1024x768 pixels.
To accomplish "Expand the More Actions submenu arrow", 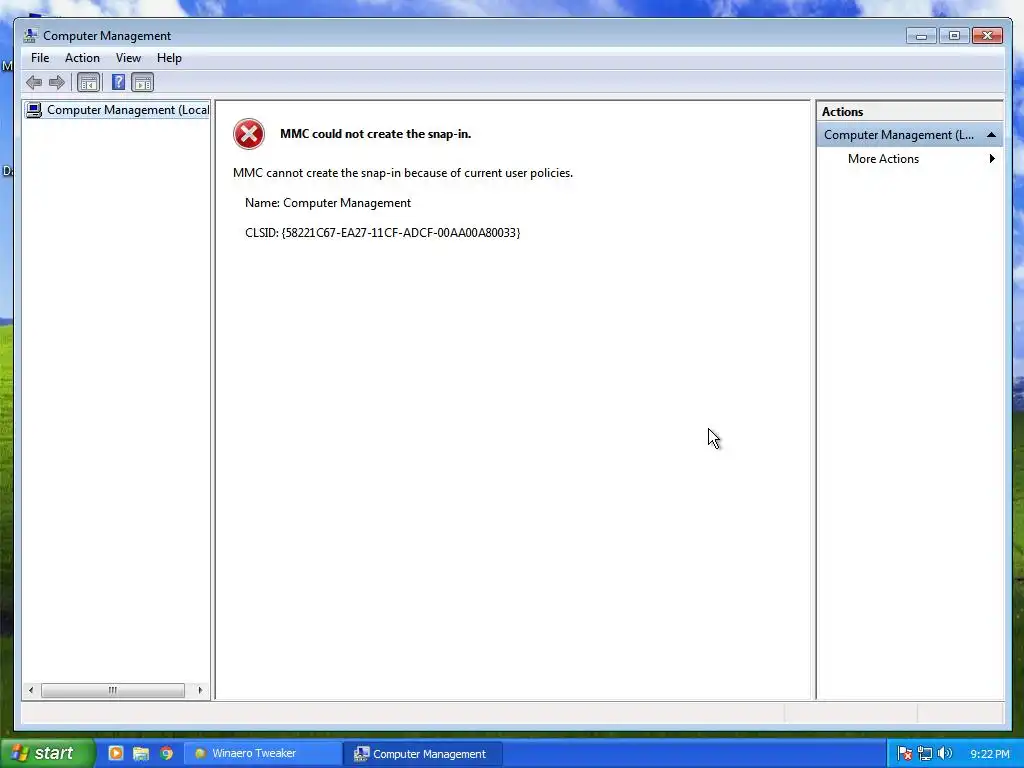I will point(992,159).
